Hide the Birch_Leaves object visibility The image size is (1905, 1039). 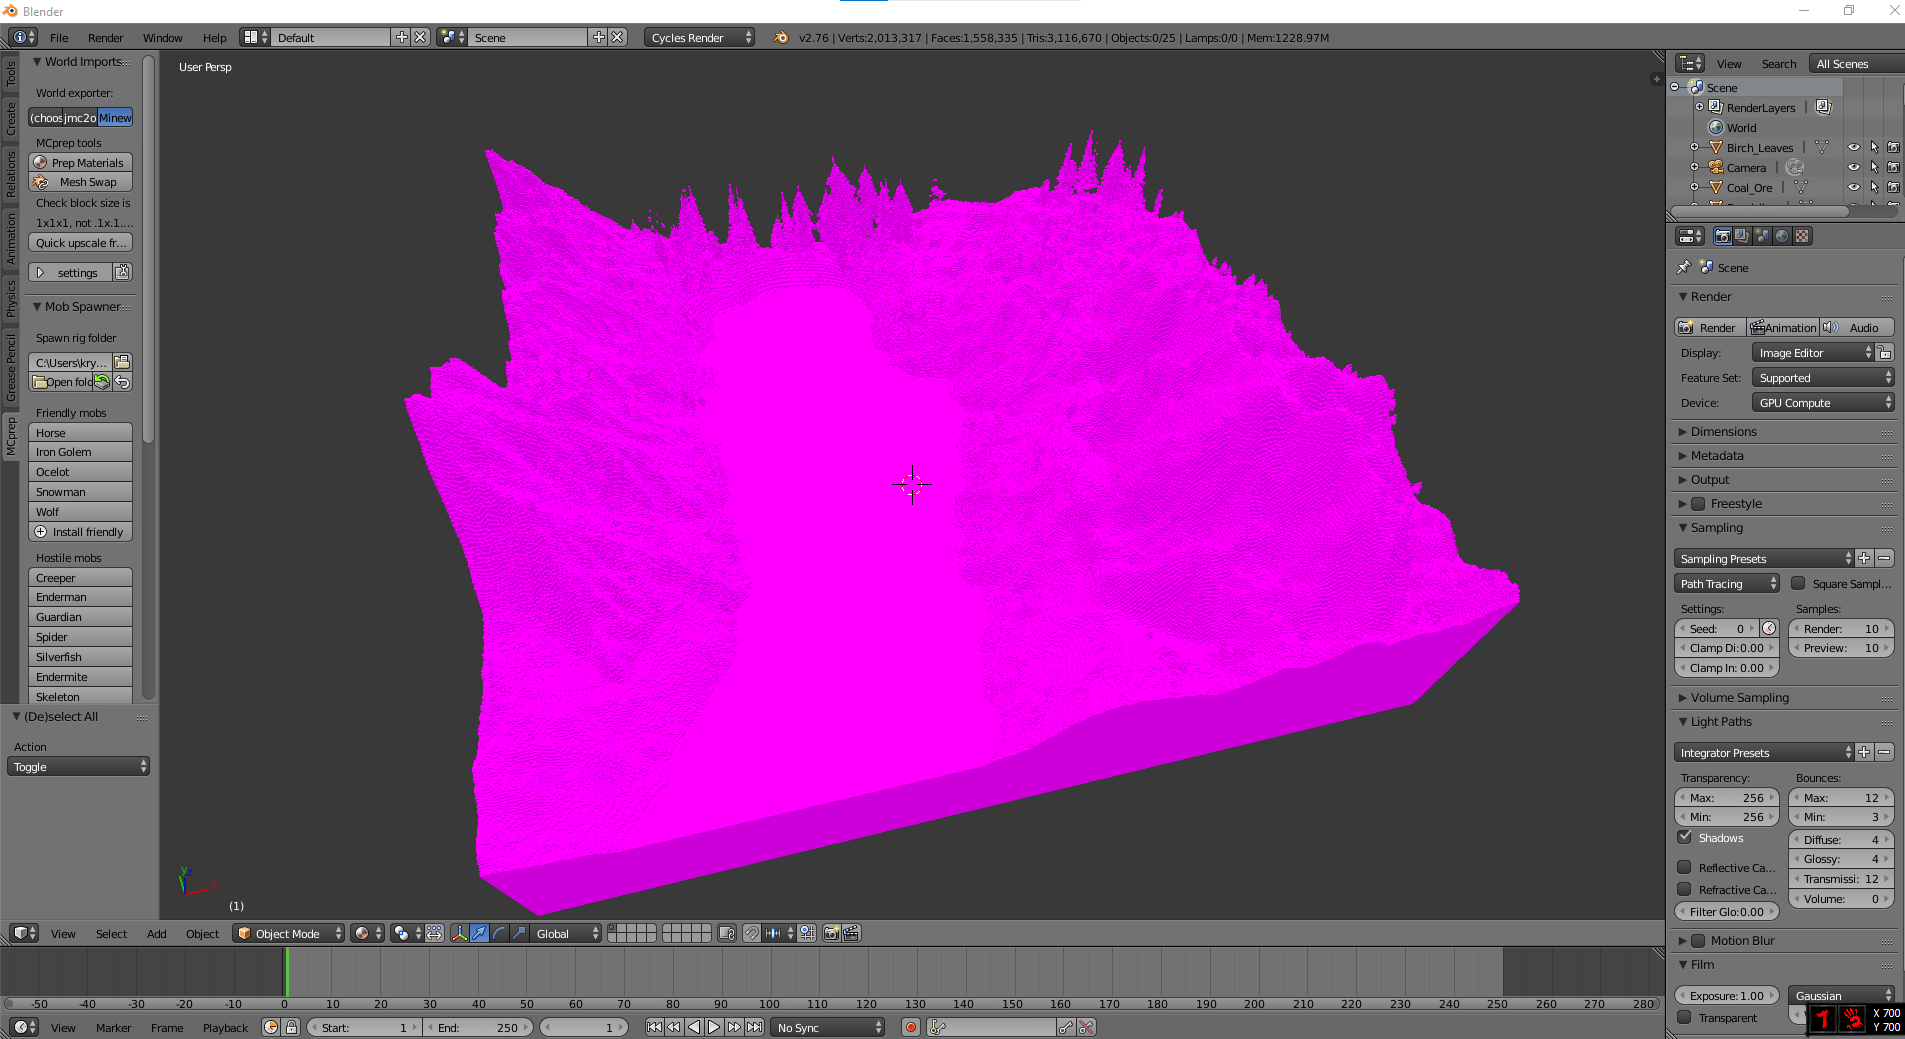click(1854, 147)
